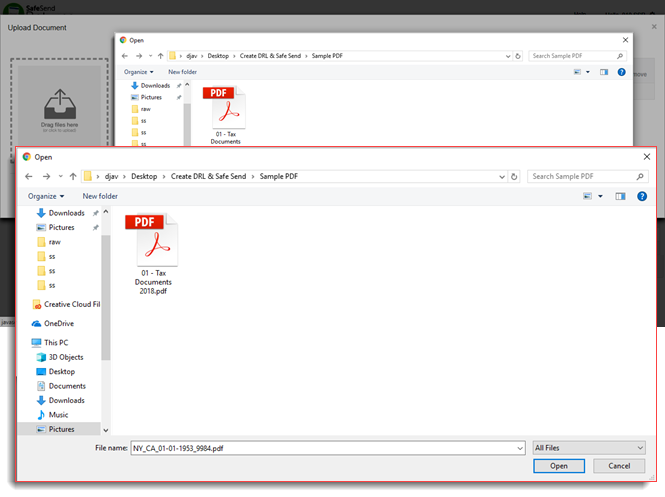Image resolution: width=665 pixels, height=497 pixels.
Task: Click the navigation pane's scroll down arrow
Action: 106,429
